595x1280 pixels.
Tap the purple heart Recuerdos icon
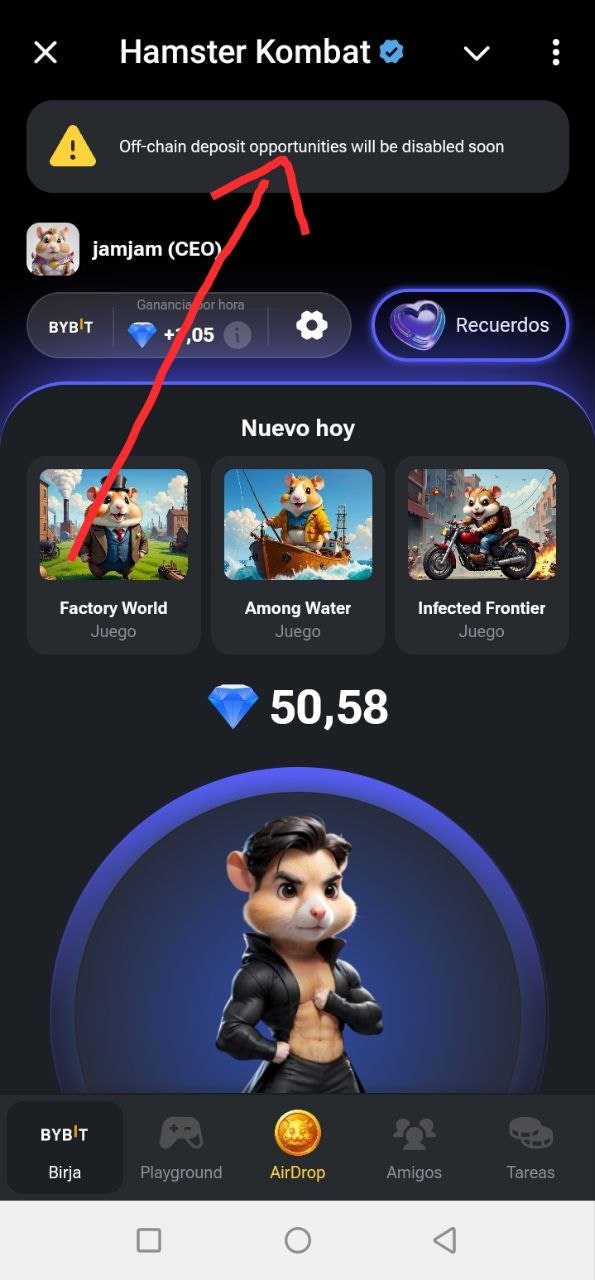tap(417, 325)
